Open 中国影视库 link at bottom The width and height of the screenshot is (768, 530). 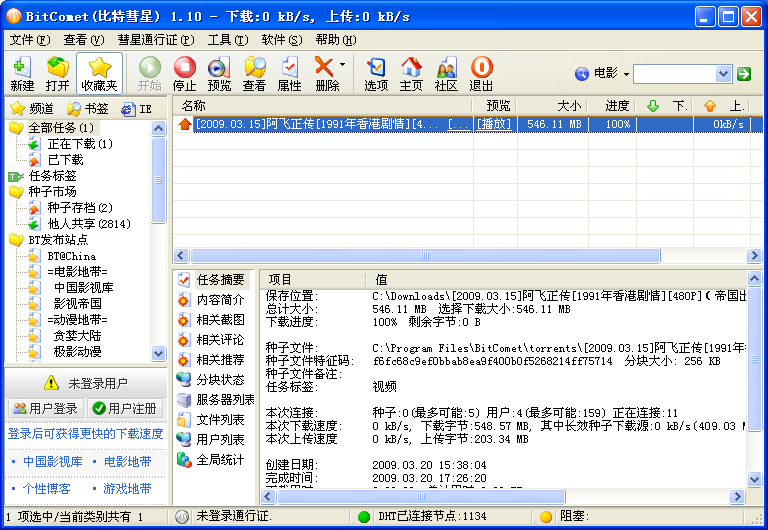click(52, 461)
